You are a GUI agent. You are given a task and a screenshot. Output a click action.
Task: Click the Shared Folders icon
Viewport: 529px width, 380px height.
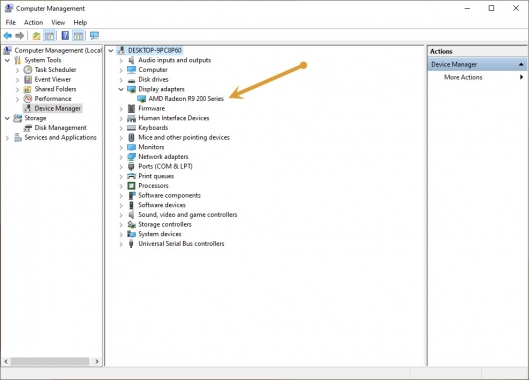click(x=28, y=89)
